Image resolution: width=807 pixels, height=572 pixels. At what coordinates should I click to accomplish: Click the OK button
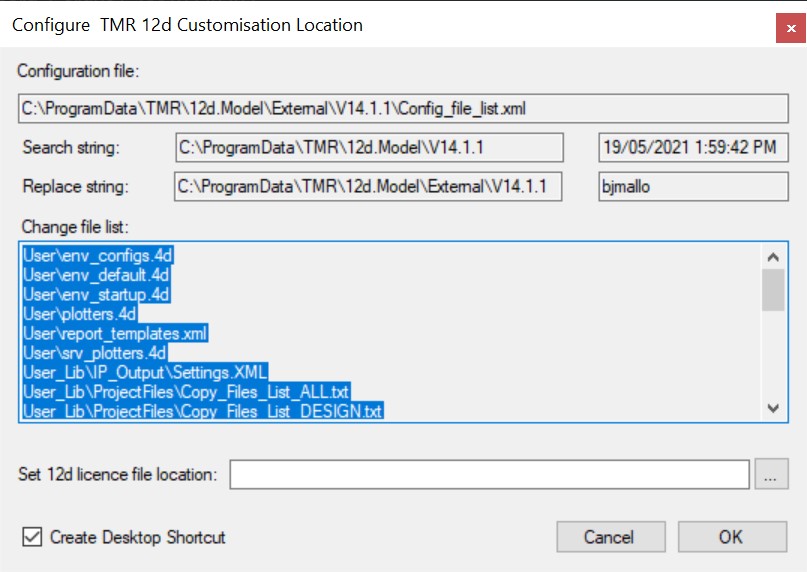tap(732, 537)
